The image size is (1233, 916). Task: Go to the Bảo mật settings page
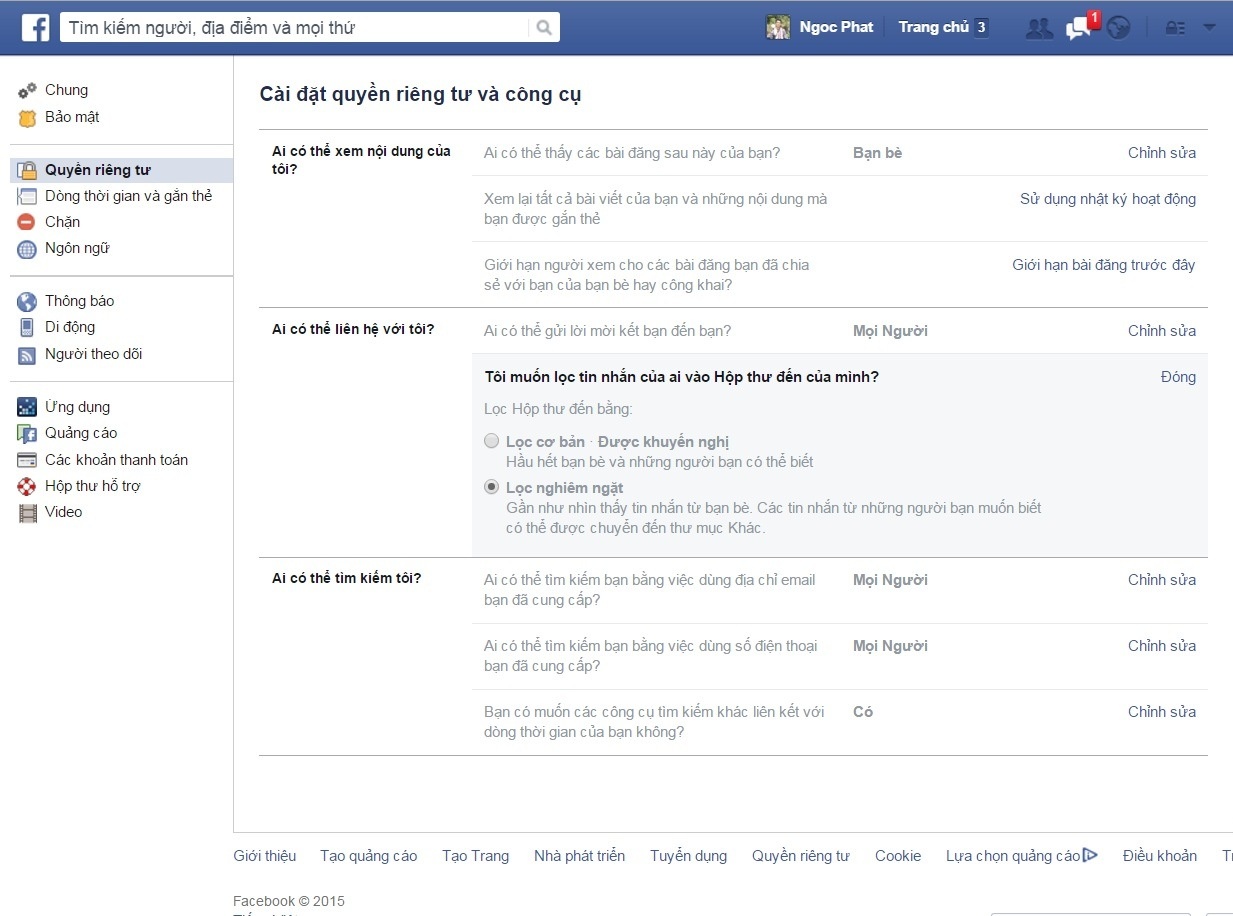[72, 117]
